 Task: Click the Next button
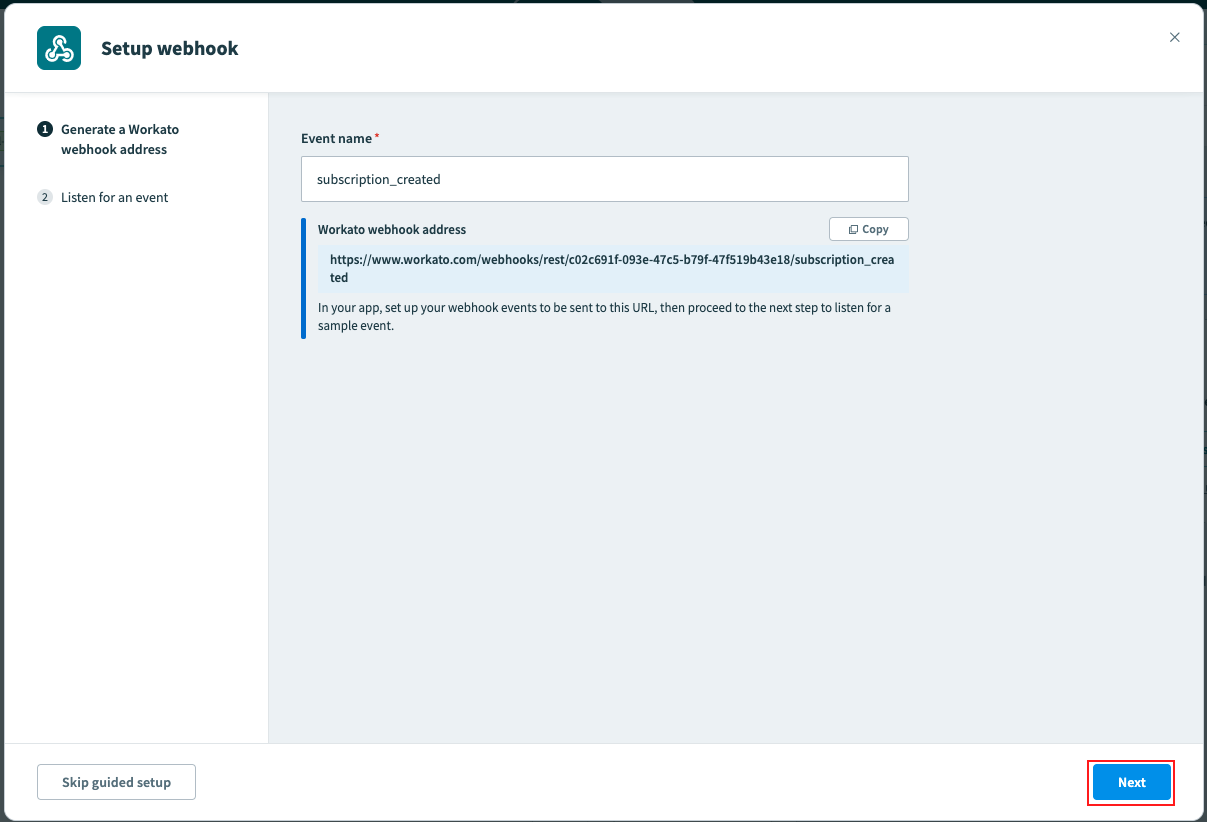pos(1131,782)
